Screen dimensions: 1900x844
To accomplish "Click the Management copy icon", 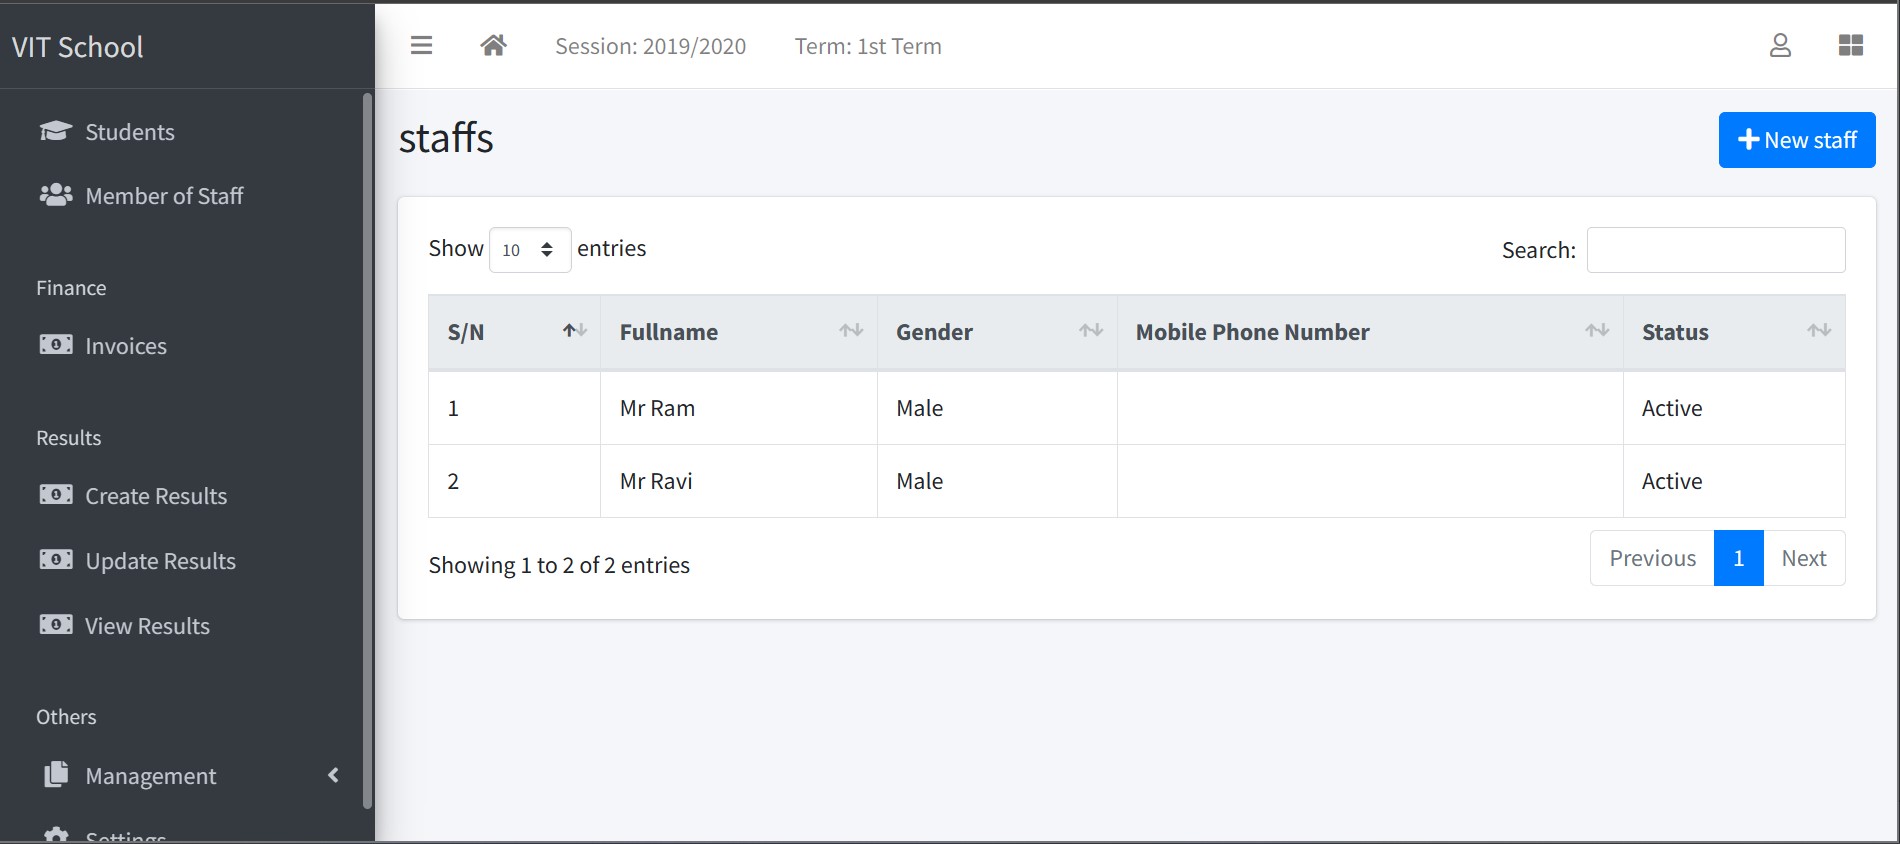I will (x=56, y=775).
